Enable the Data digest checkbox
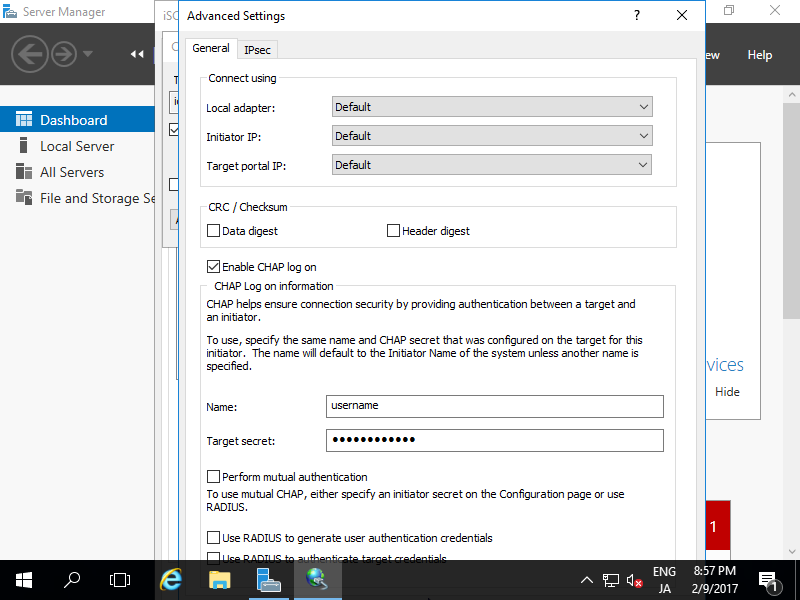Screen dimensions: 800x600 coord(213,231)
